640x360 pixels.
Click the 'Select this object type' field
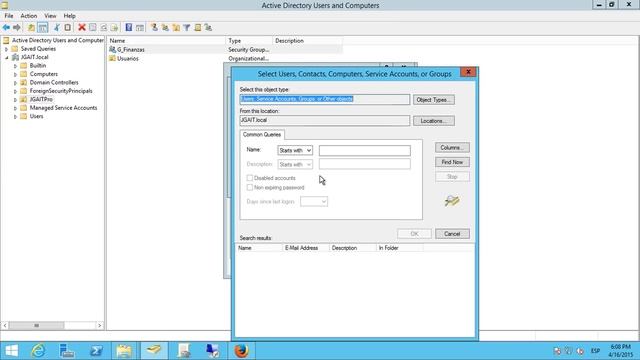325,99
